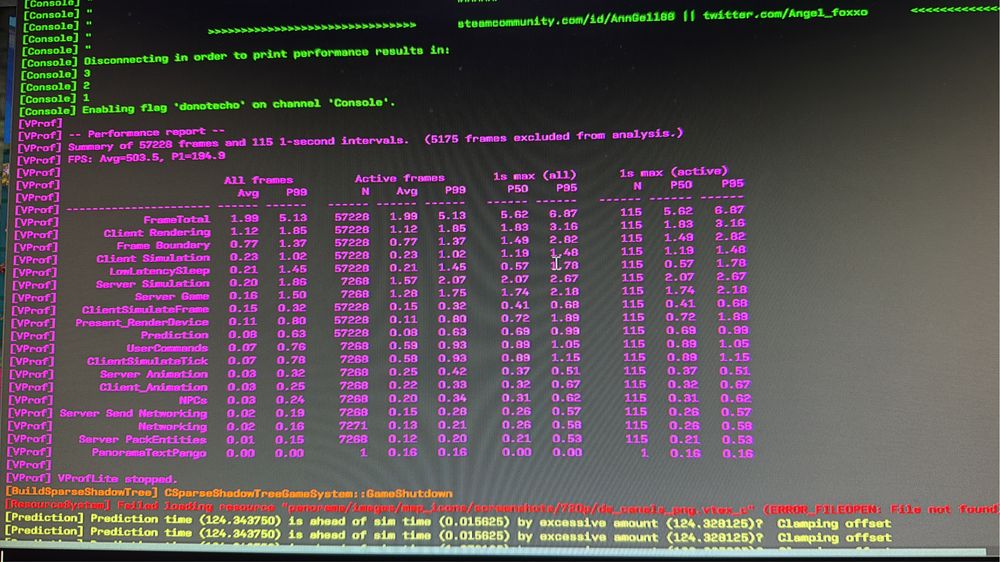Click the Client_Animation row label
Screen dimensions: 1000x562
[x=153, y=387]
